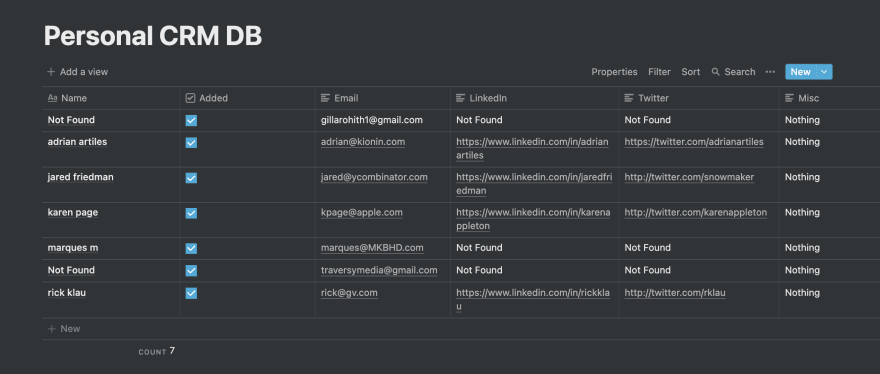Click the Email column text icon
Viewport: 880px width, 374px height.
click(x=325, y=98)
